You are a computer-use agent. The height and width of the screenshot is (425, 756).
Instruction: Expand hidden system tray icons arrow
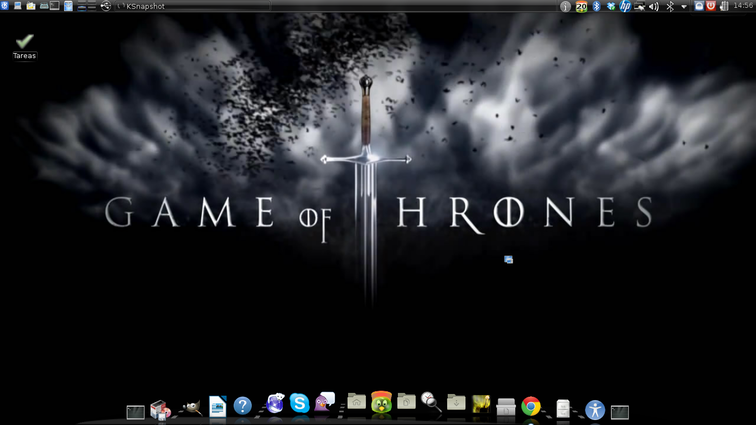[x=684, y=7]
